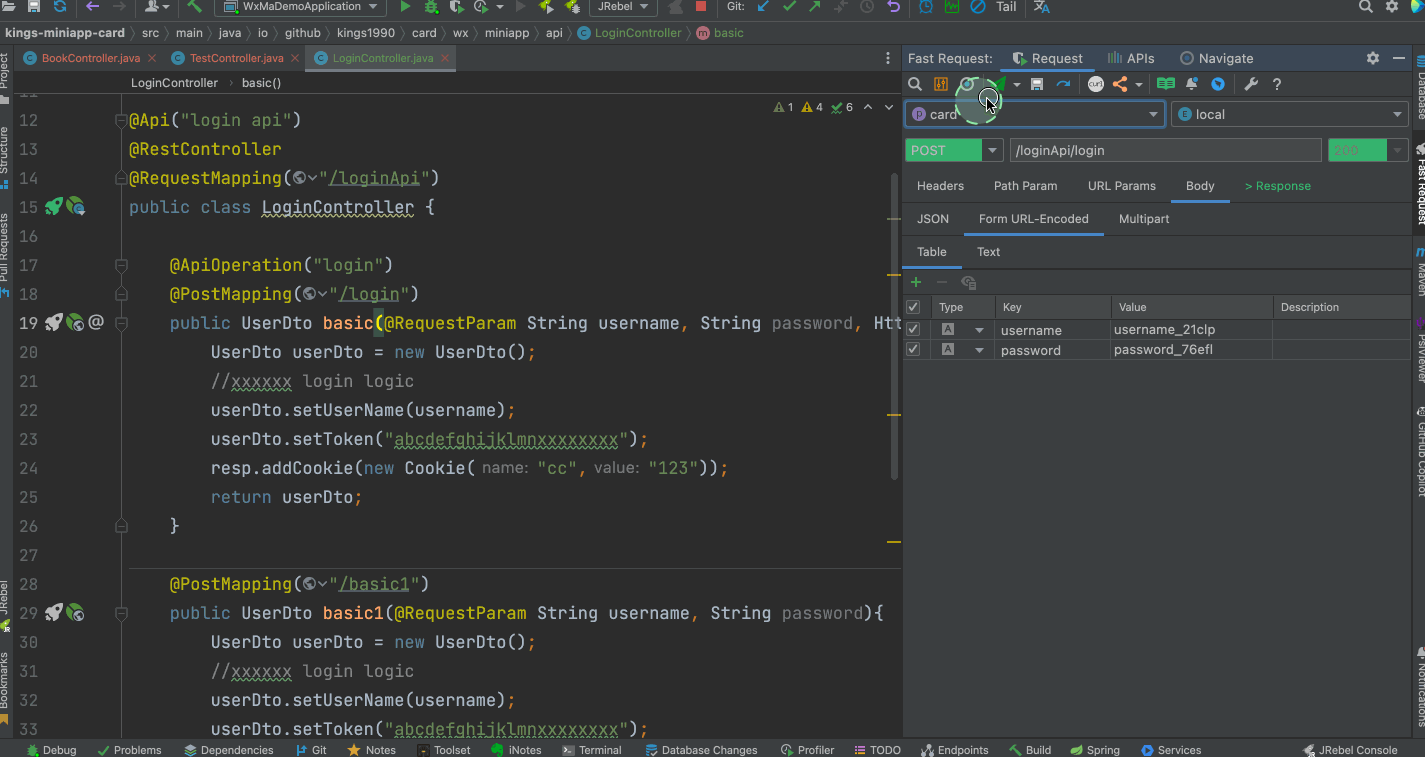
Task: Click the rocket gutter icon on line 19
Action: [x=54, y=322]
